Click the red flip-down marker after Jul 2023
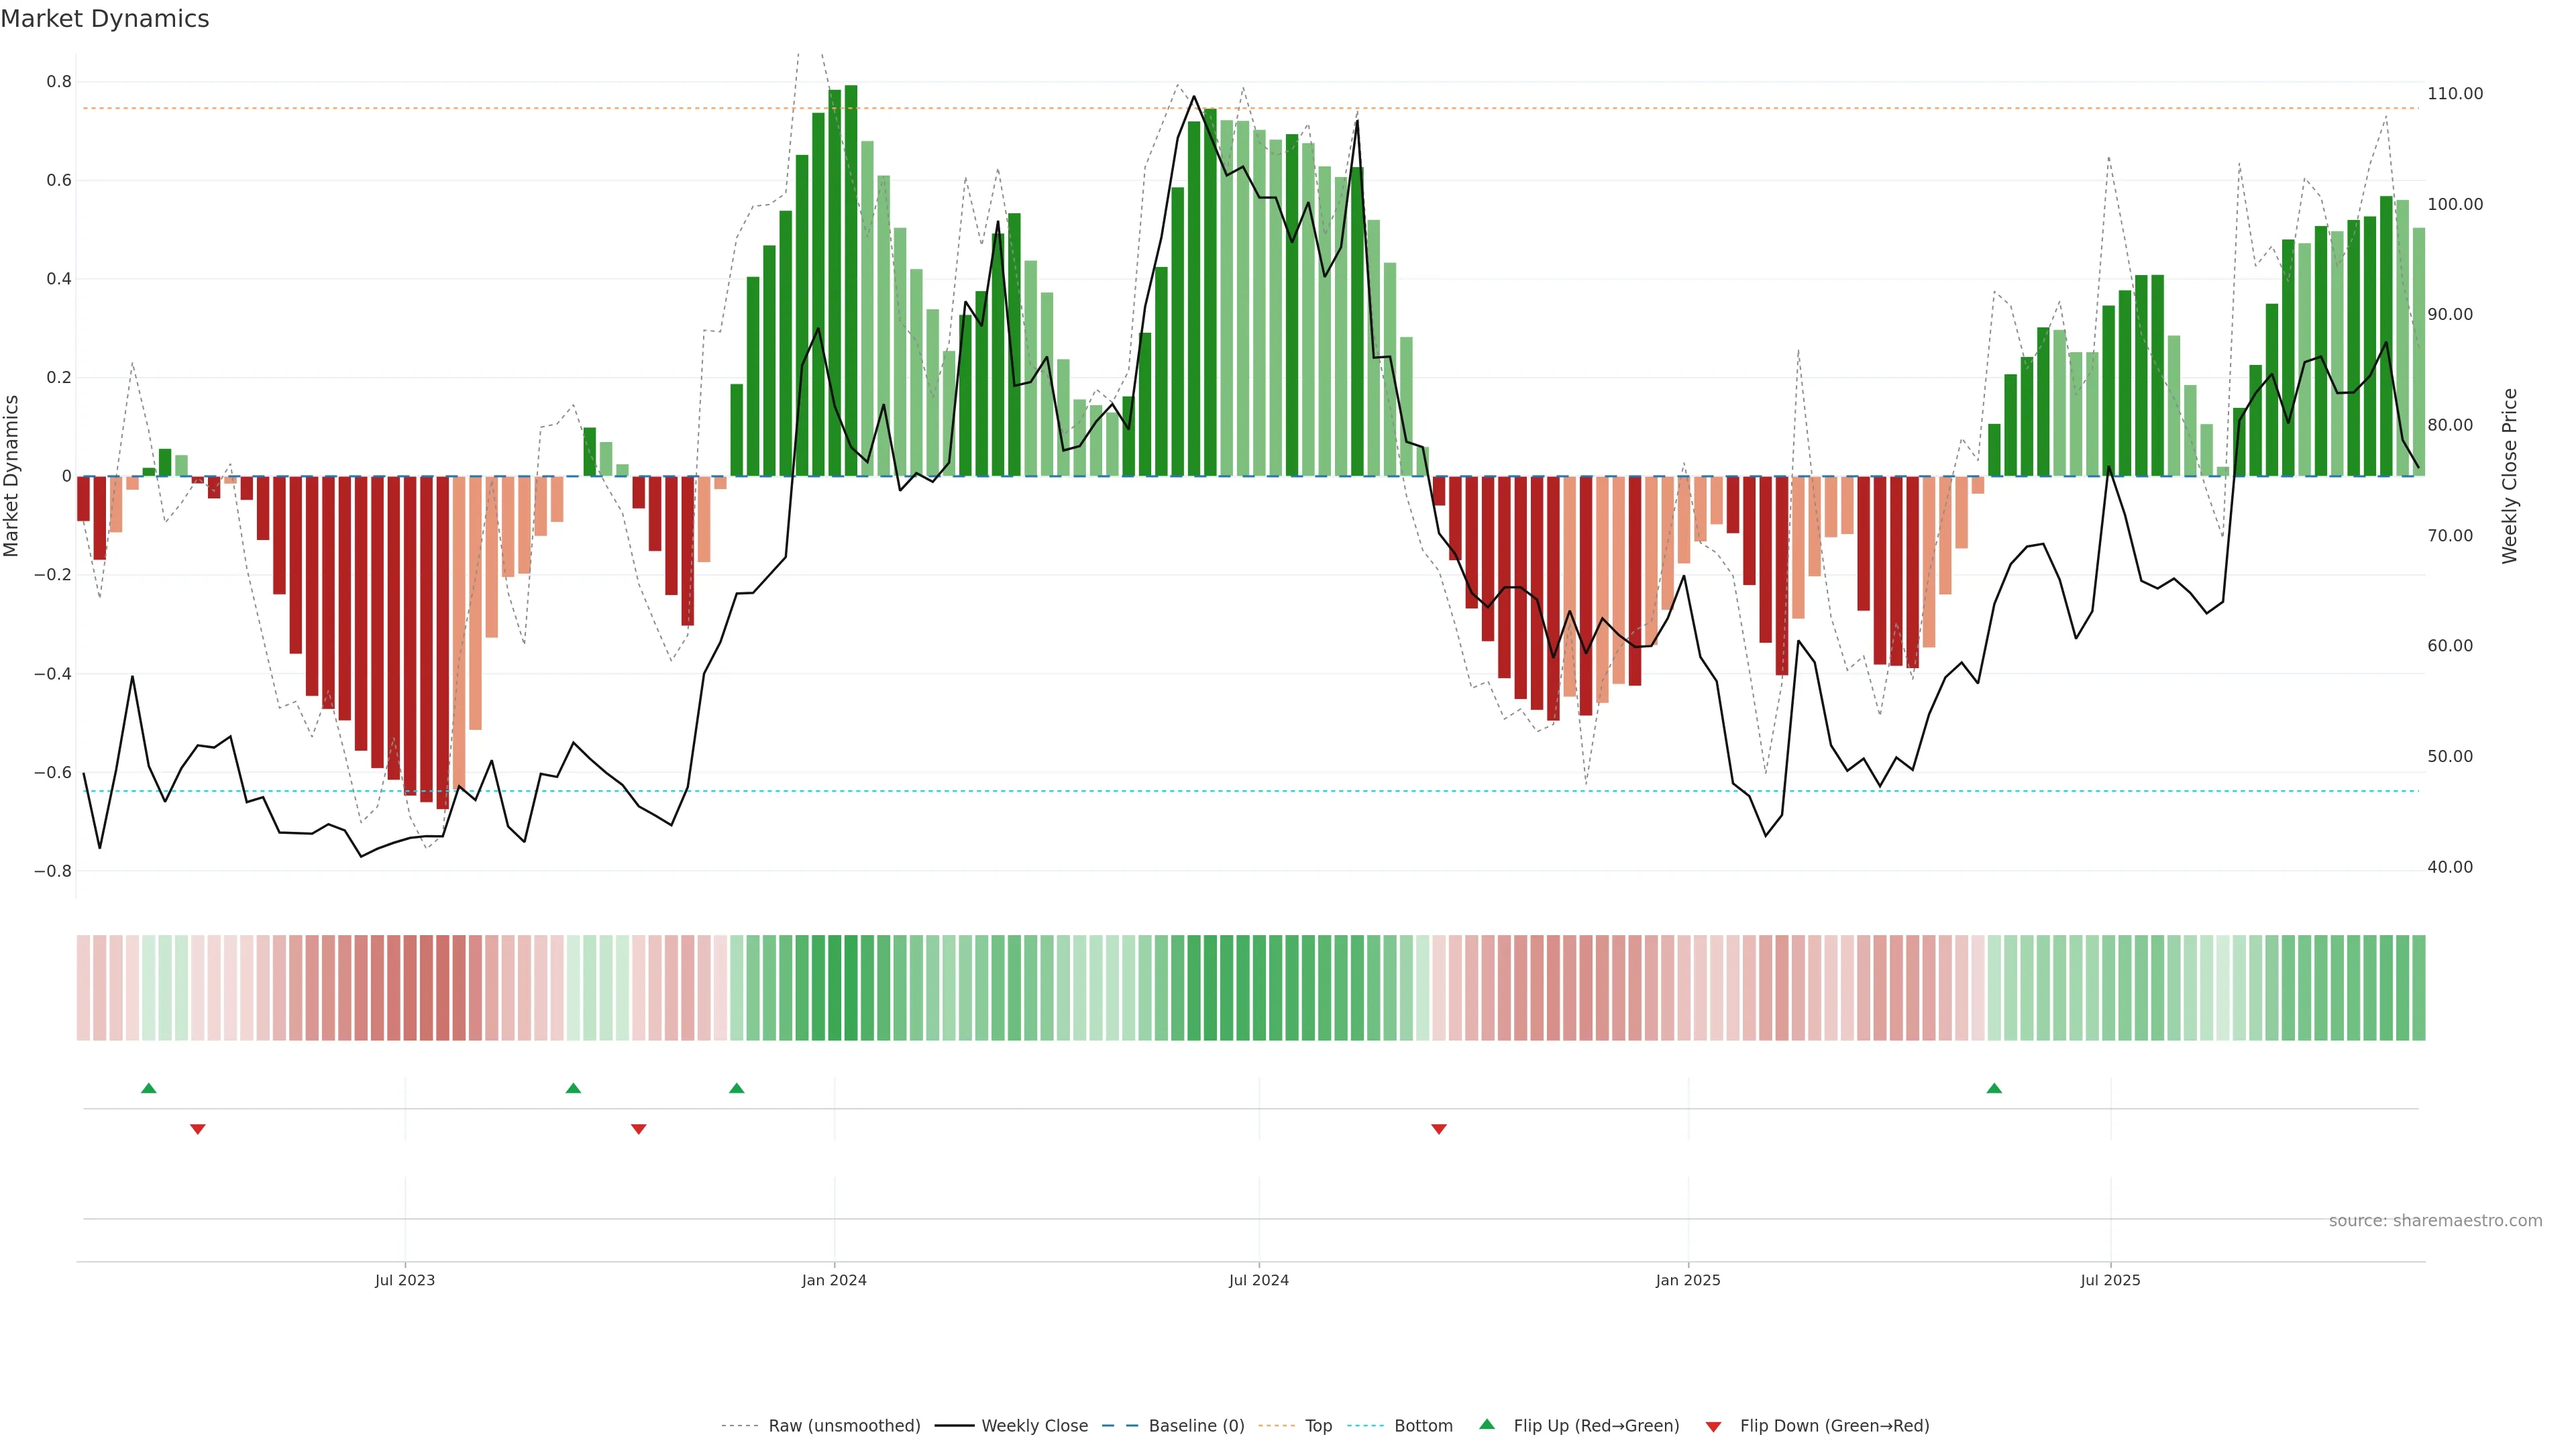Image resolution: width=2576 pixels, height=1449 pixels. click(639, 1129)
